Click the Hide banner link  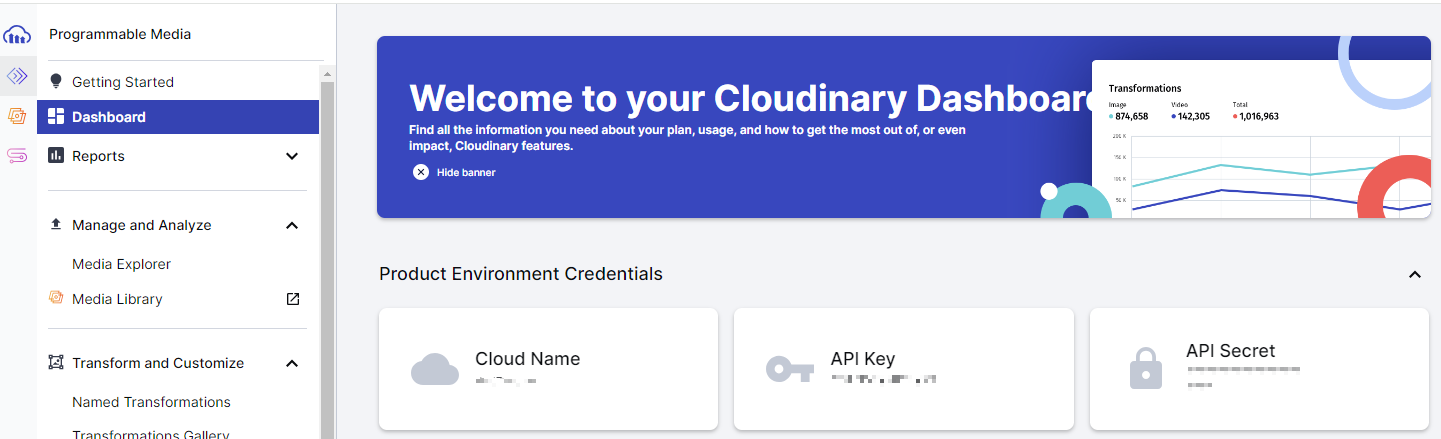[x=466, y=172]
